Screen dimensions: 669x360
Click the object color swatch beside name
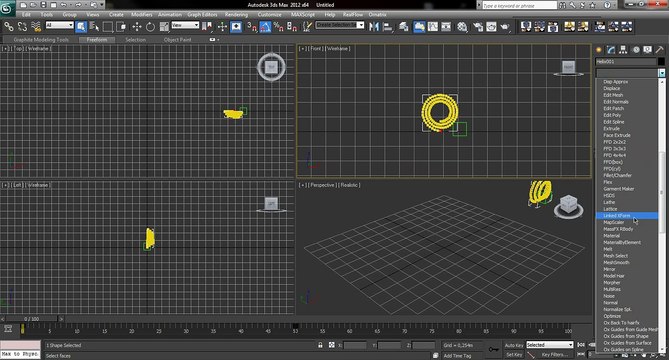661,62
